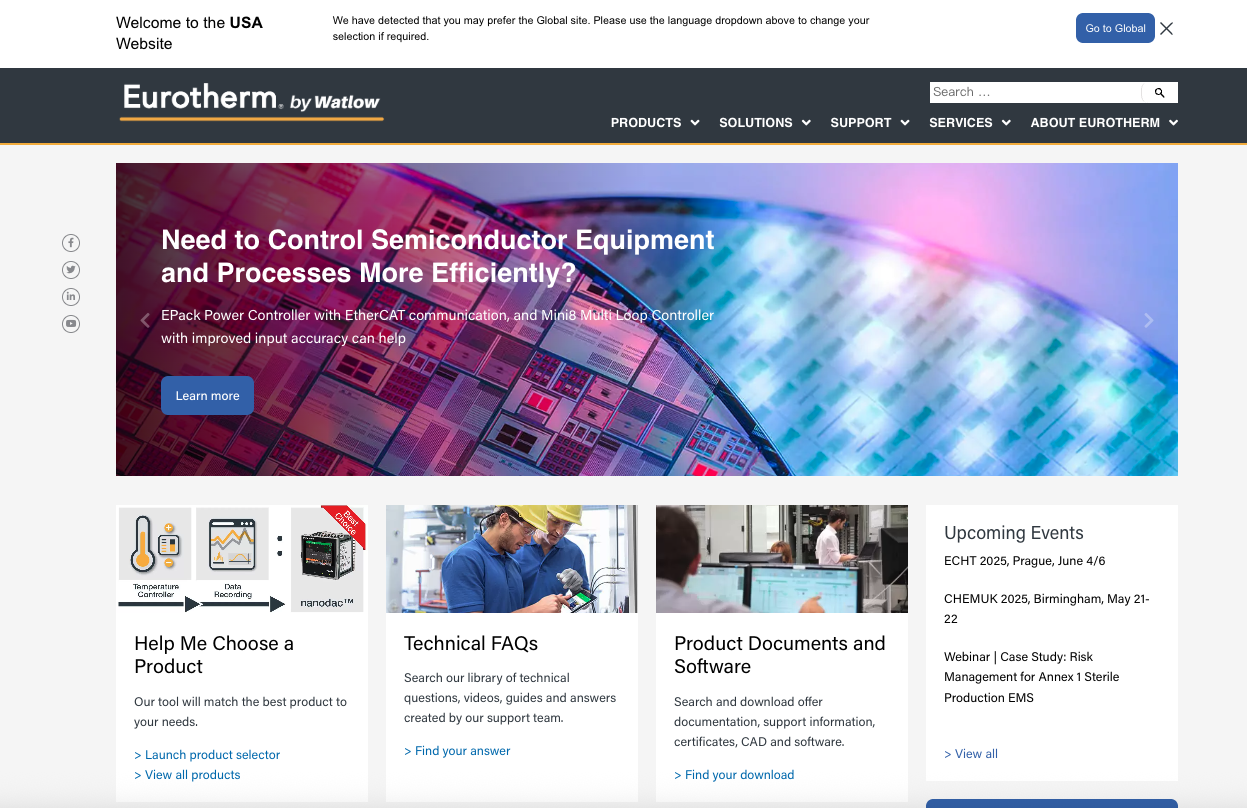Viewport: 1247px width, 808px height.
Task: Expand the Solutions menu
Action: tap(765, 123)
